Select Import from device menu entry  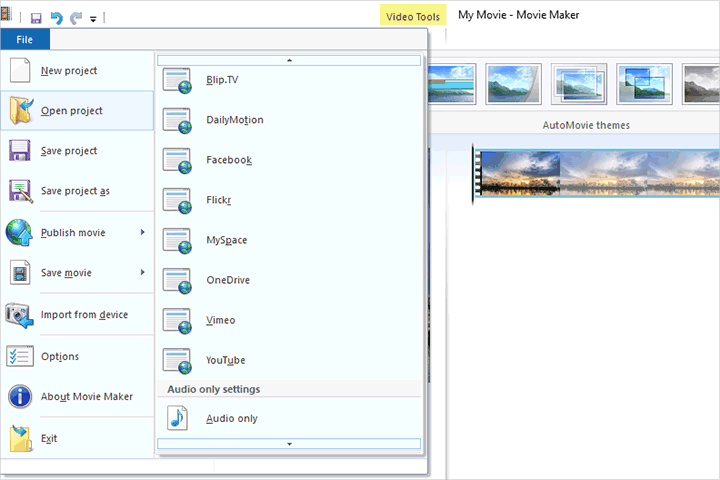click(x=77, y=315)
